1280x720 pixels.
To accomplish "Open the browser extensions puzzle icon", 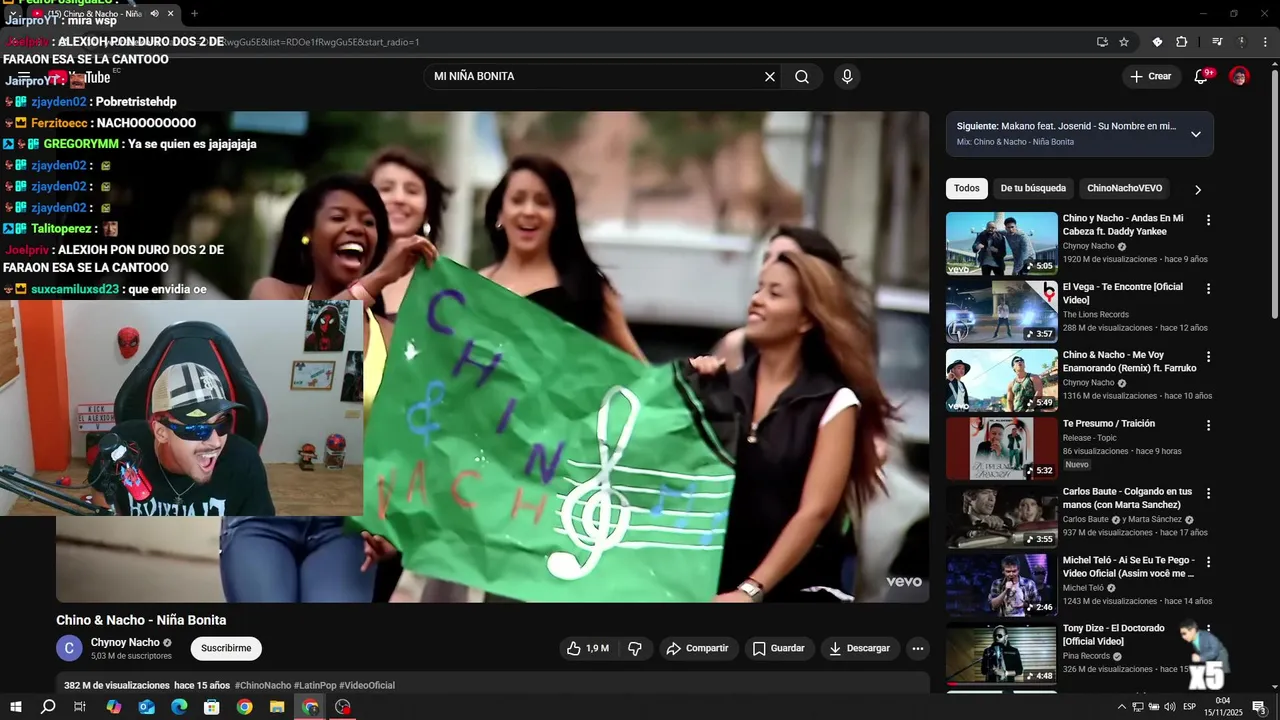I will [x=1182, y=42].
